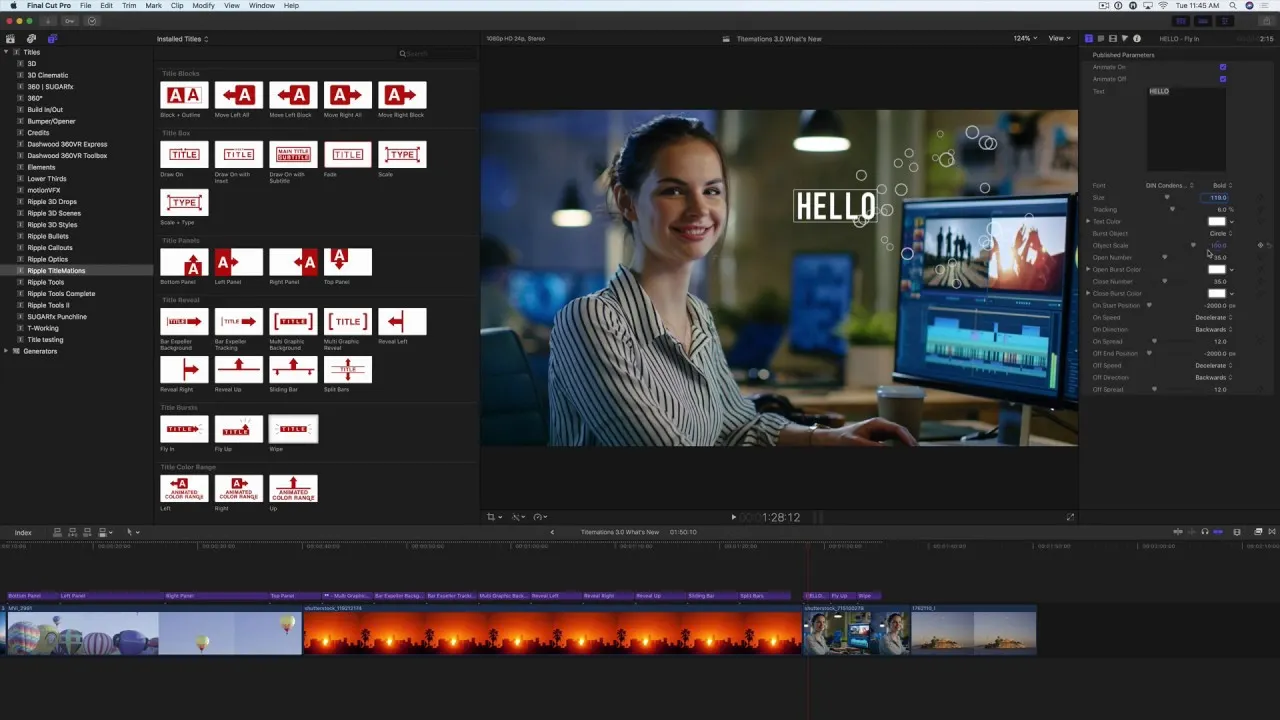Open the macOS Spotlight search icon

(x=1231, y=6)
